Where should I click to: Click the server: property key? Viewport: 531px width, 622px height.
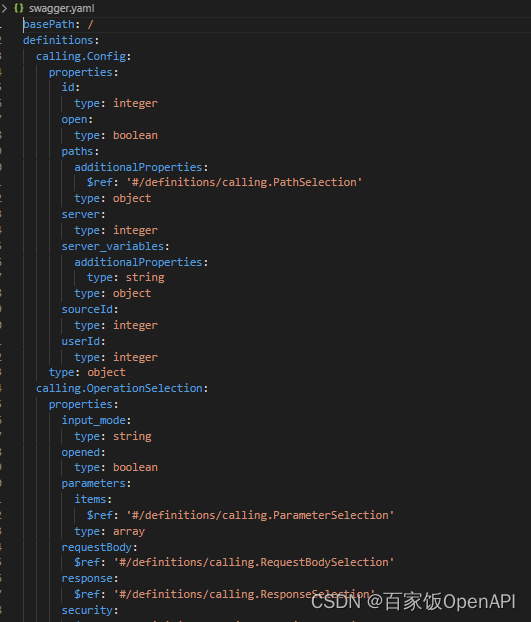click(83, 215)
